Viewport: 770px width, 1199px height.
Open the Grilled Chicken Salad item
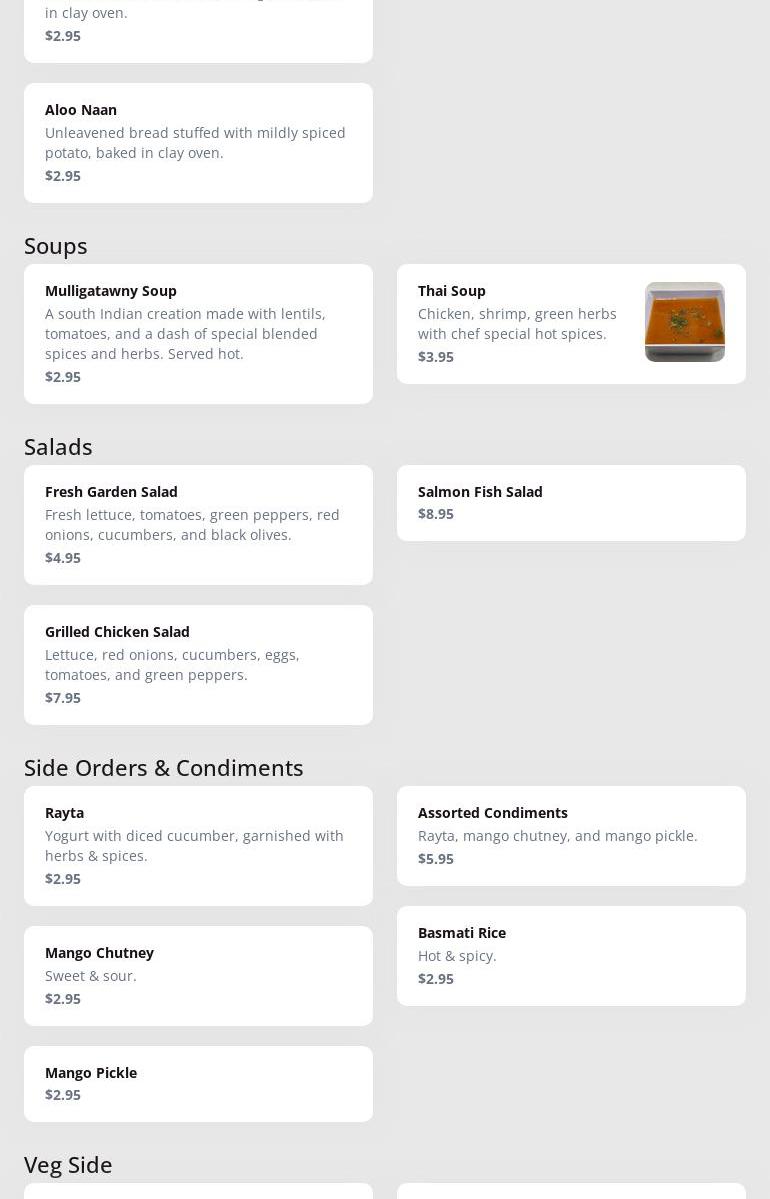coord(198,665)
